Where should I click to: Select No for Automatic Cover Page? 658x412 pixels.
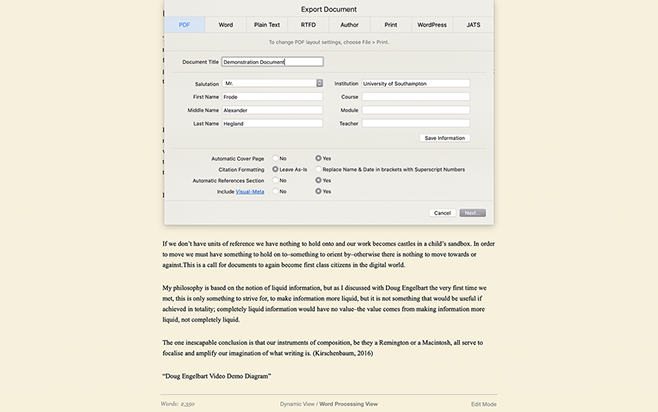point(275,158)
